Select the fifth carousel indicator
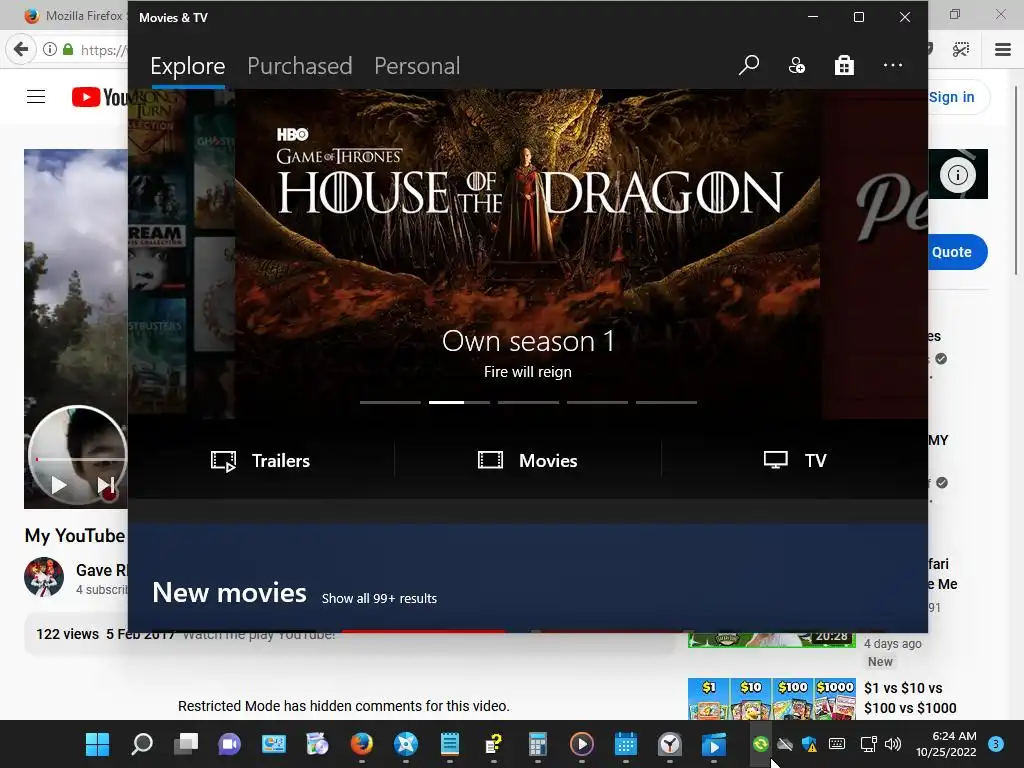1024x768 pixels. [667, 402]
